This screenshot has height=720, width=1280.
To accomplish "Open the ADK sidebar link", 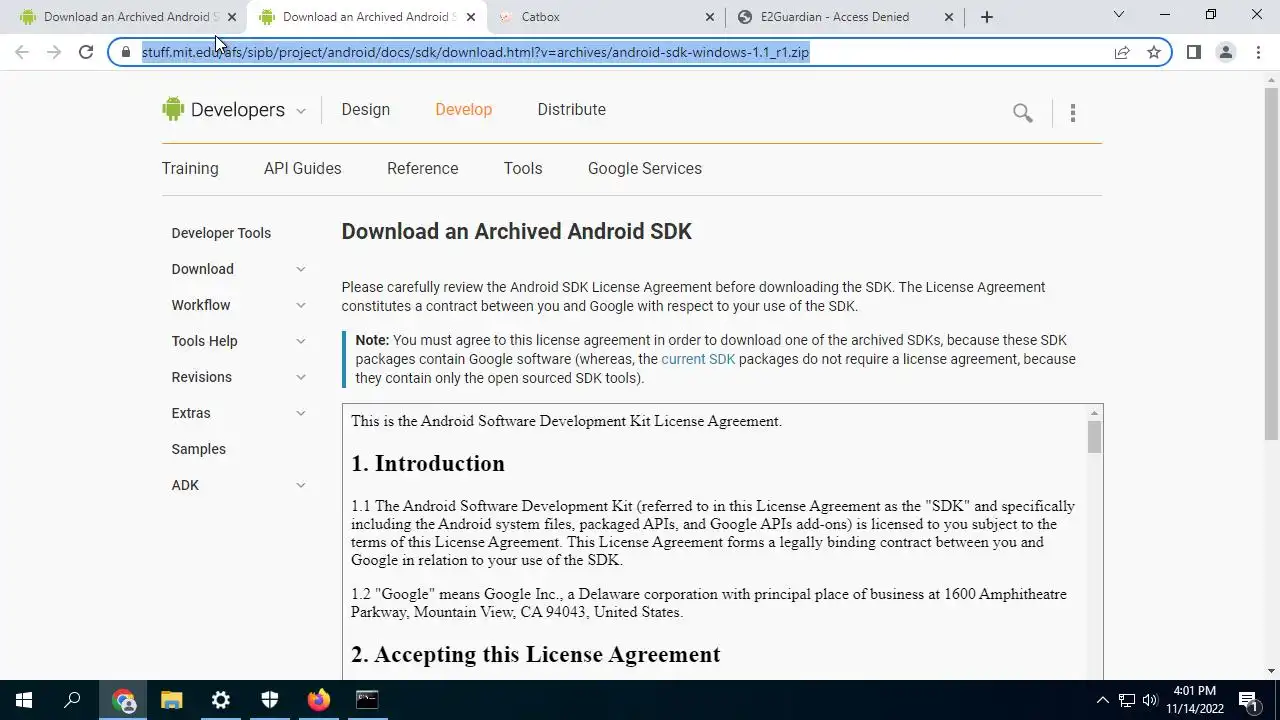I will (x=185, y=485).
